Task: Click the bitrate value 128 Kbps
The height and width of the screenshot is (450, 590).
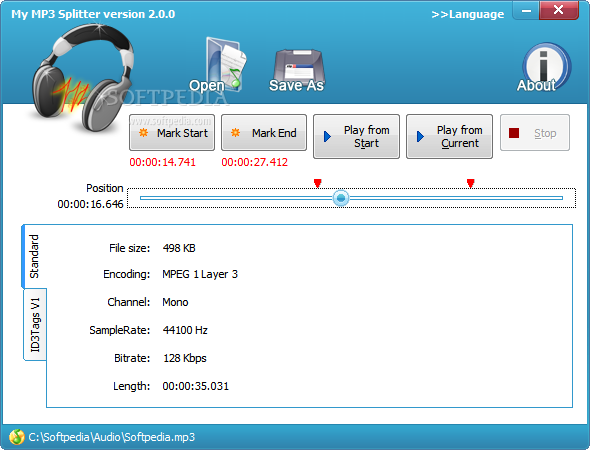Action: coord(185,358)
